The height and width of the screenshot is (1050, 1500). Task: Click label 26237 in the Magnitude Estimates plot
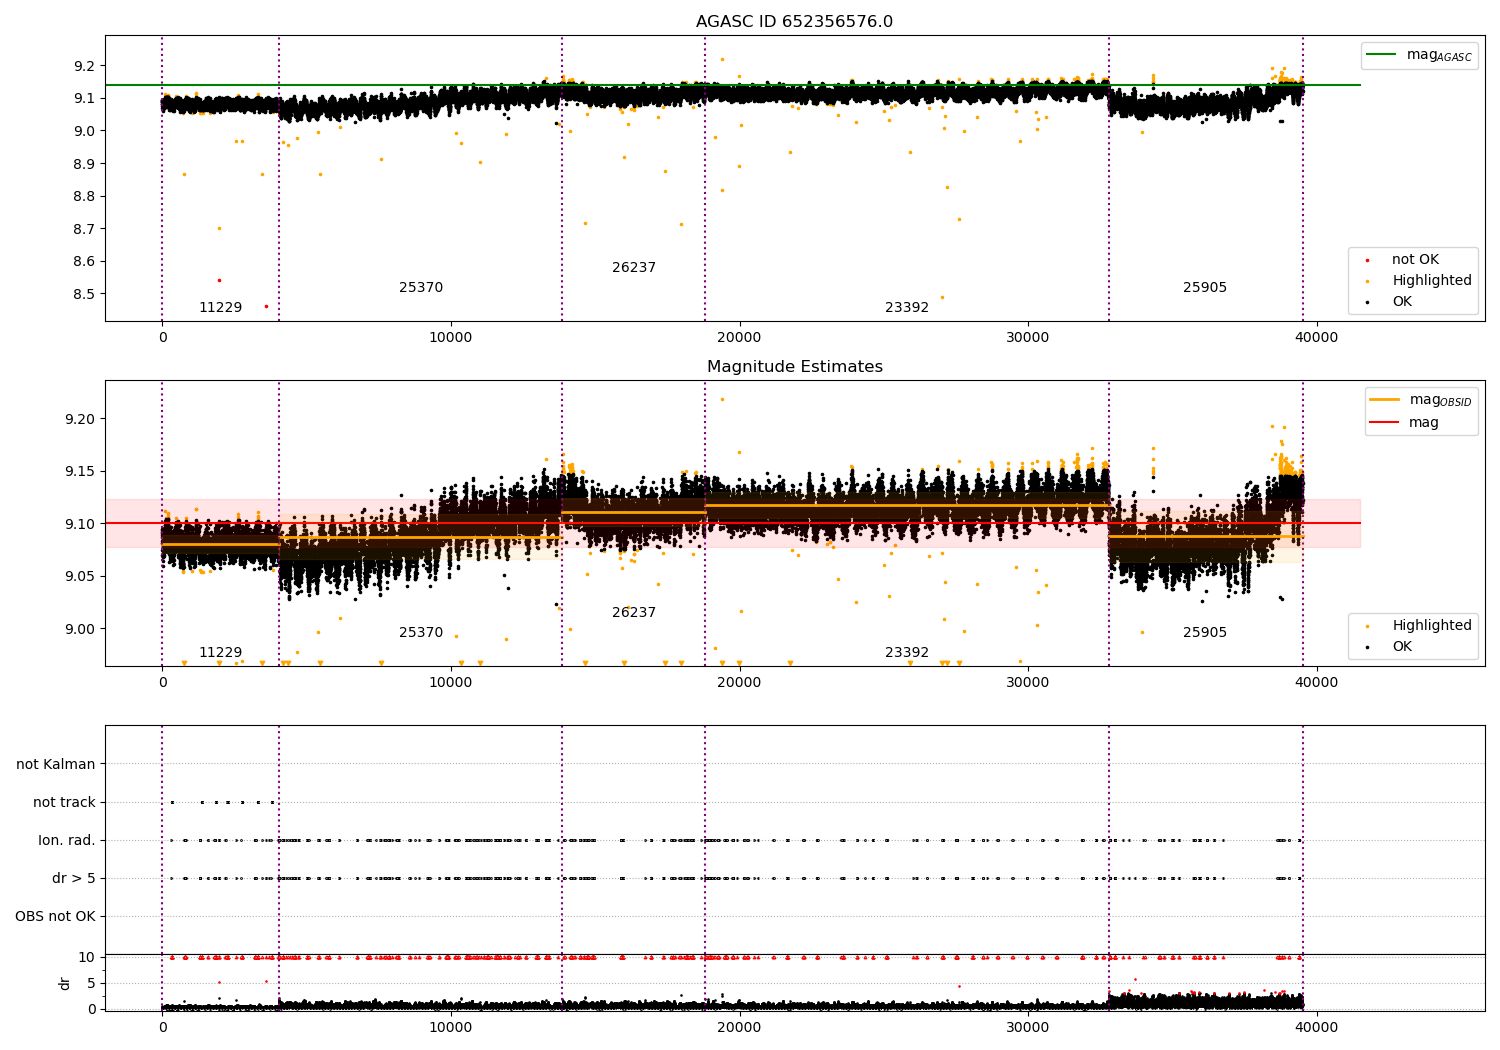coord(634,613)
